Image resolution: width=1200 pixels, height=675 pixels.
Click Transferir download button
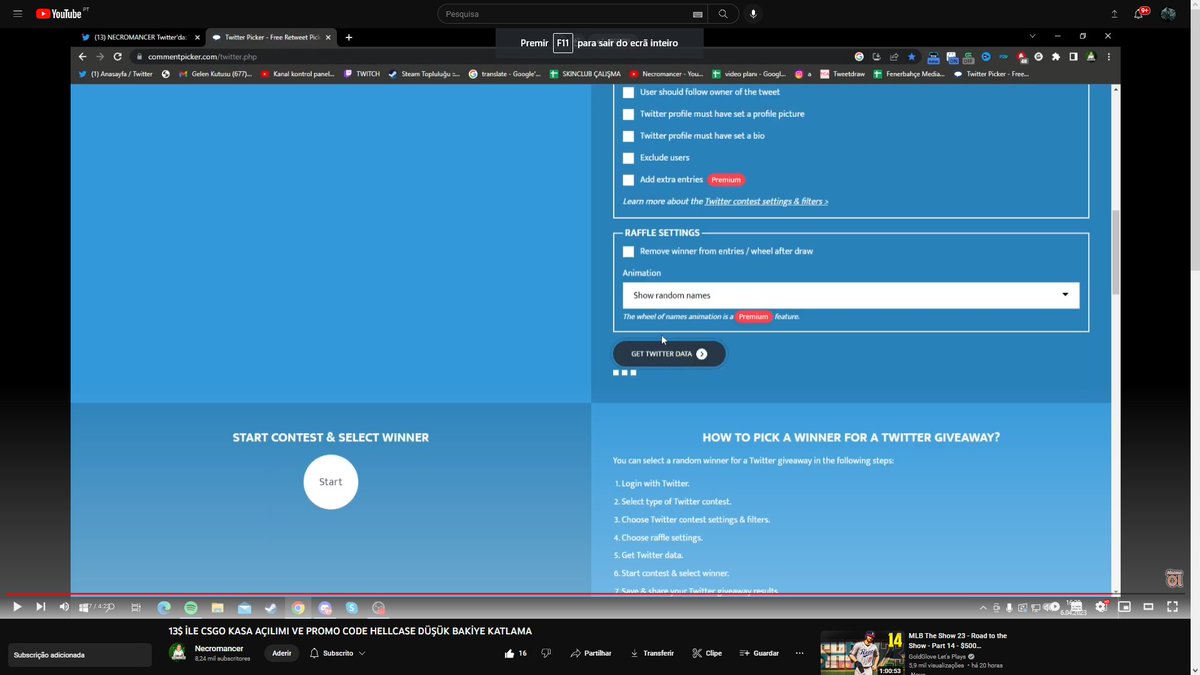652,653
